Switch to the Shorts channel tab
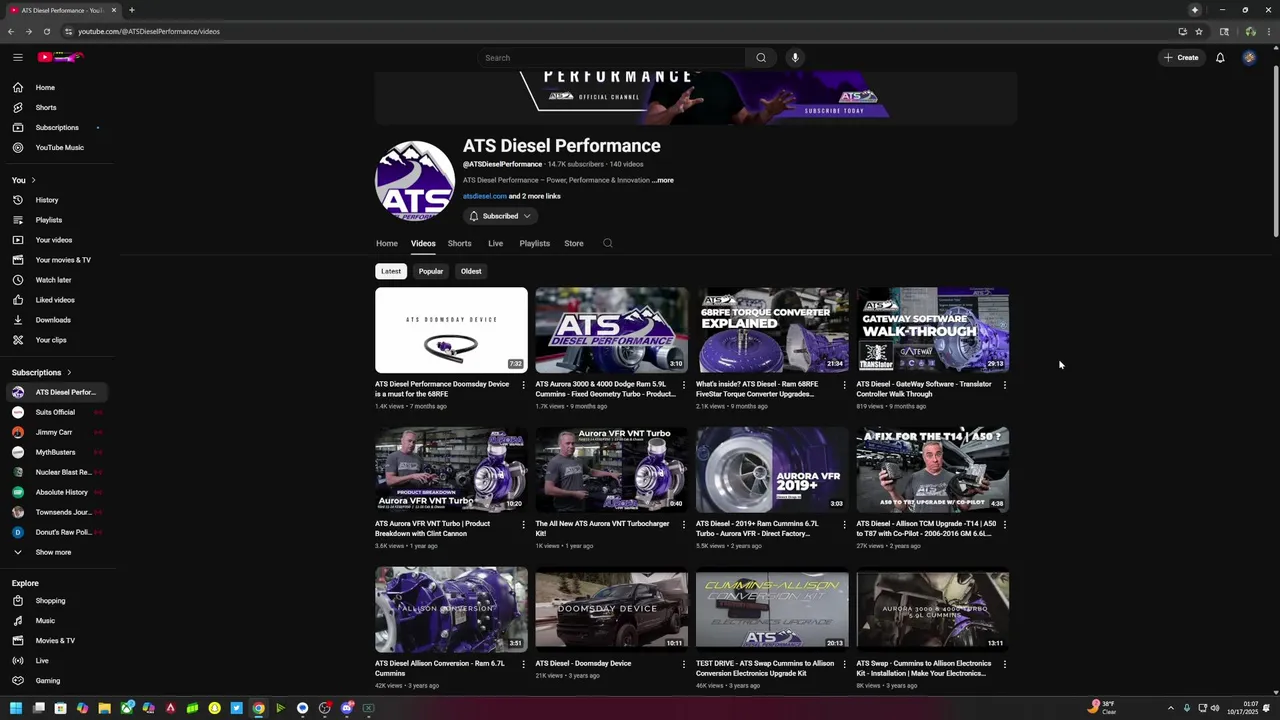Viewport: 1280px width, 720px height. [x=459, y=243]
